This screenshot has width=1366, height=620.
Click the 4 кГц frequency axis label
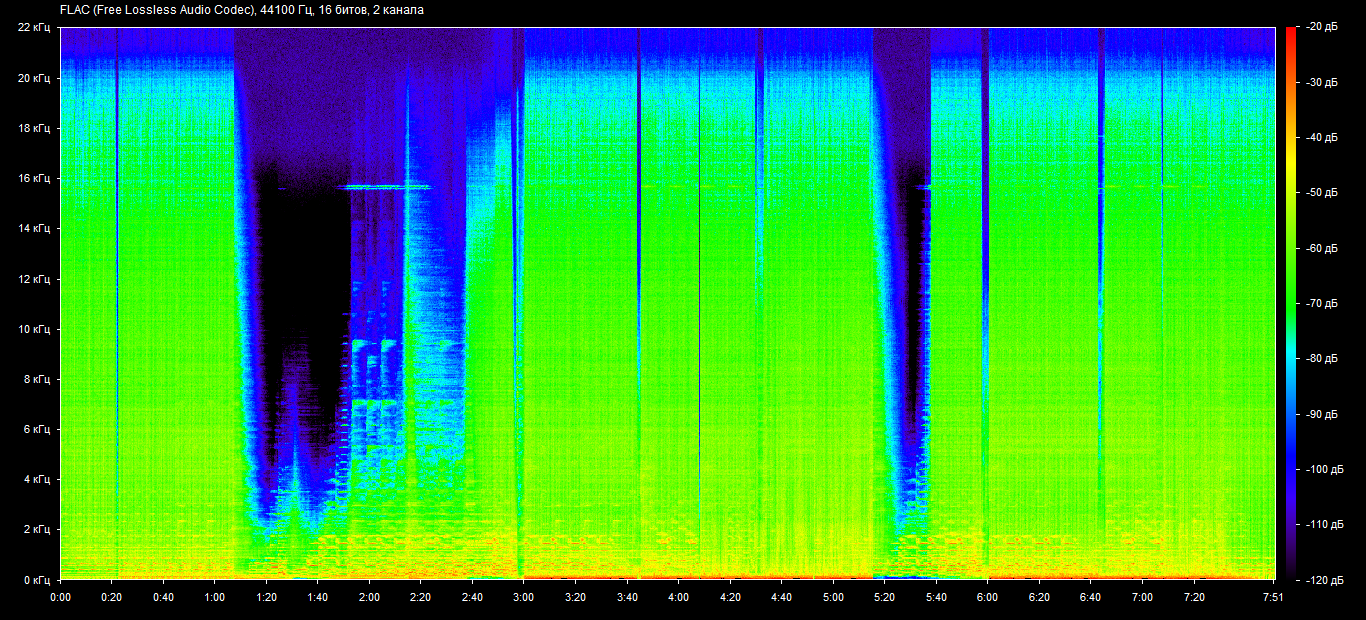tap(37, 479)
